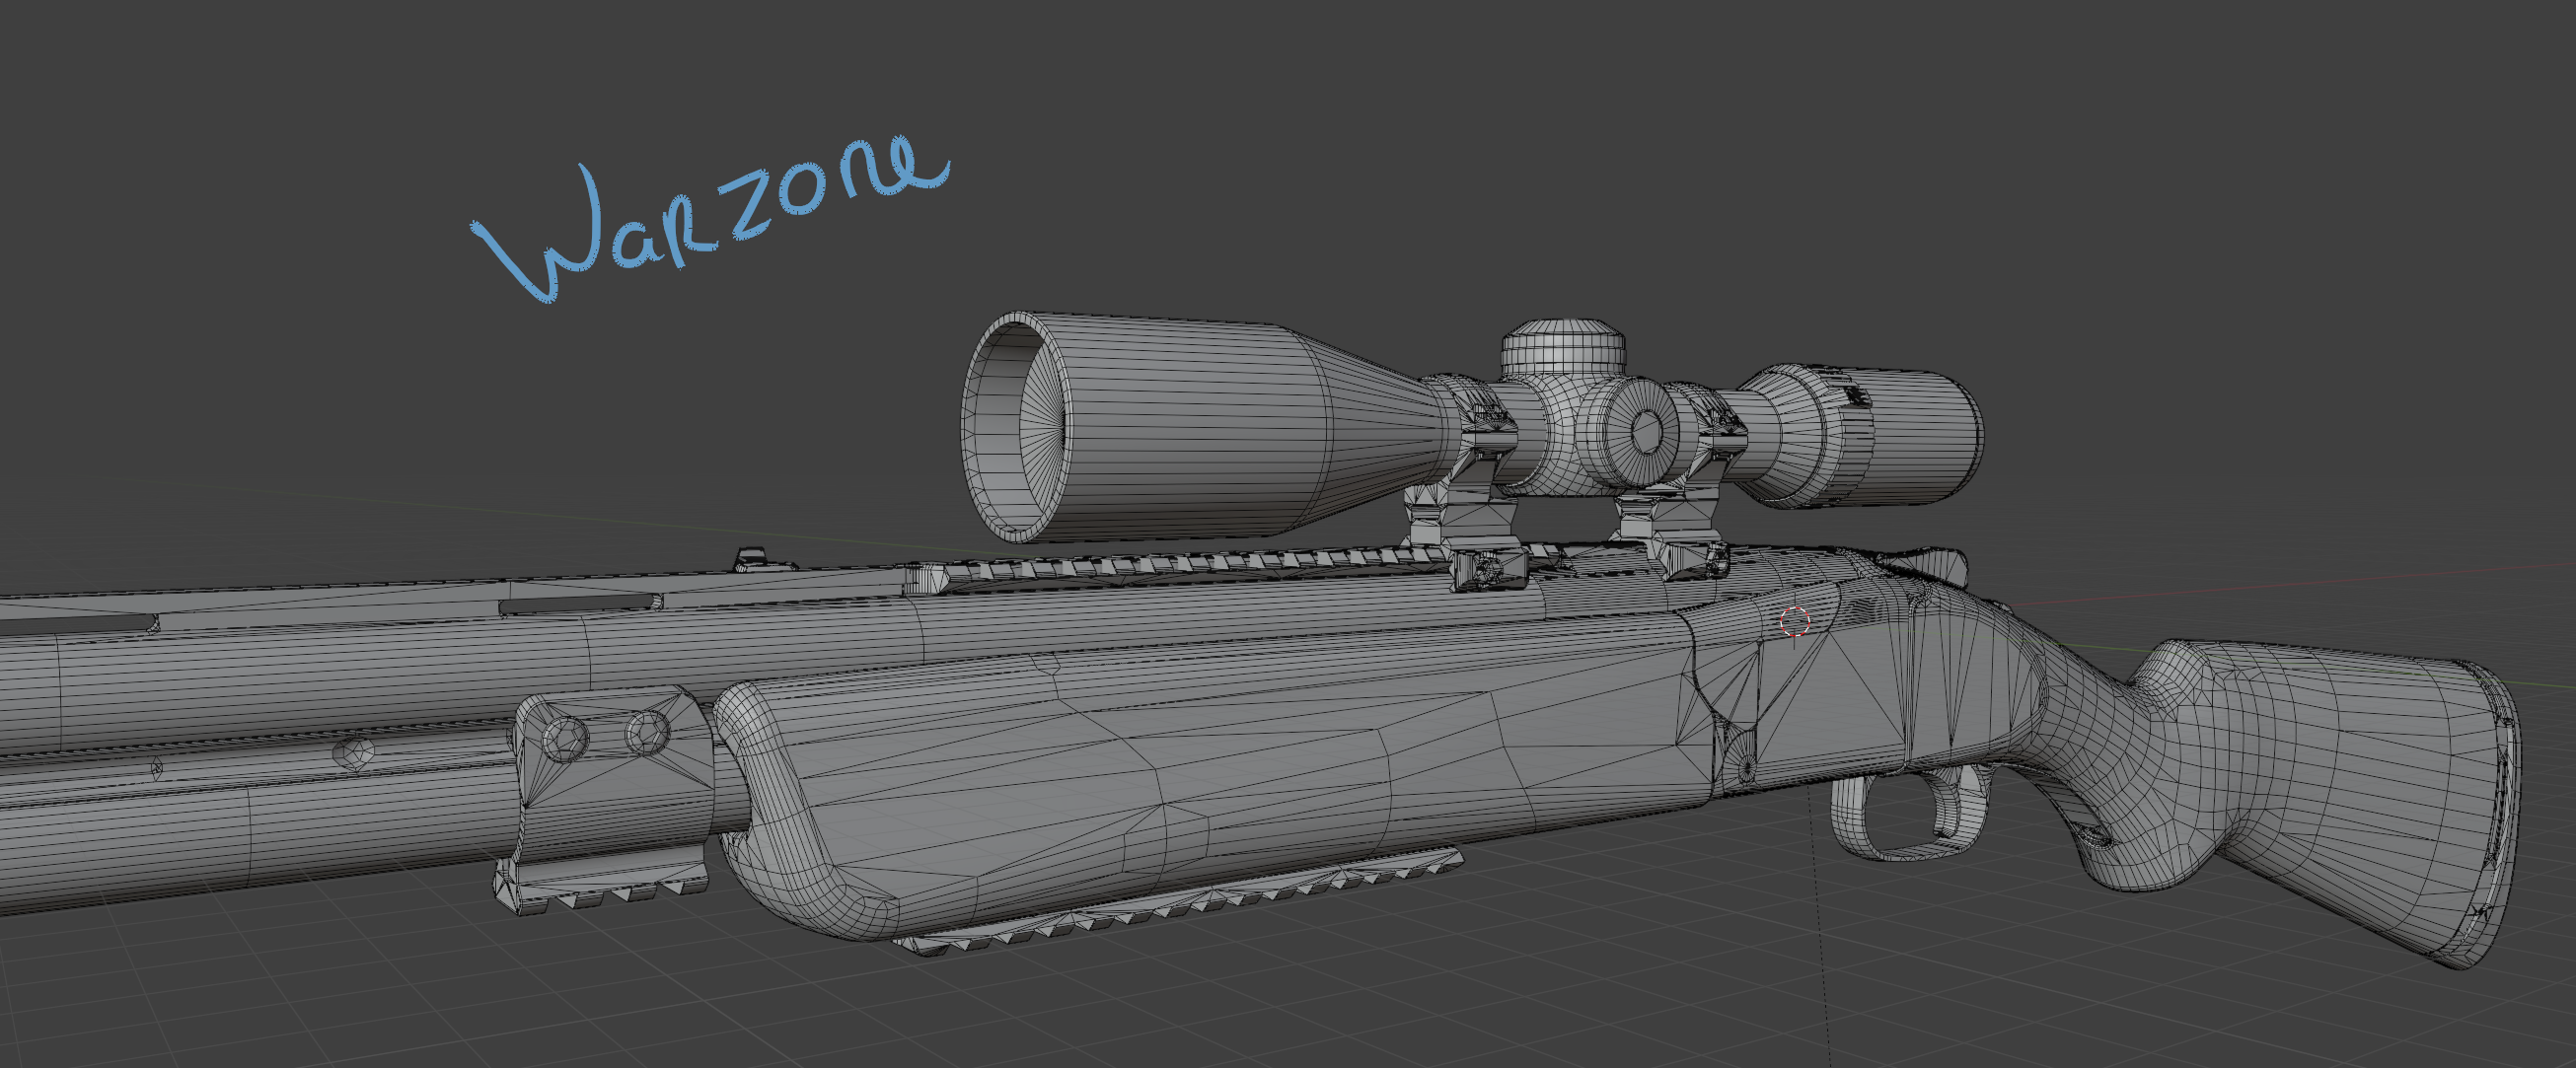This screenshot has width=2576, height=1068.
Task: Select the rail underneath the forend
Action: tap(1180, 900)
